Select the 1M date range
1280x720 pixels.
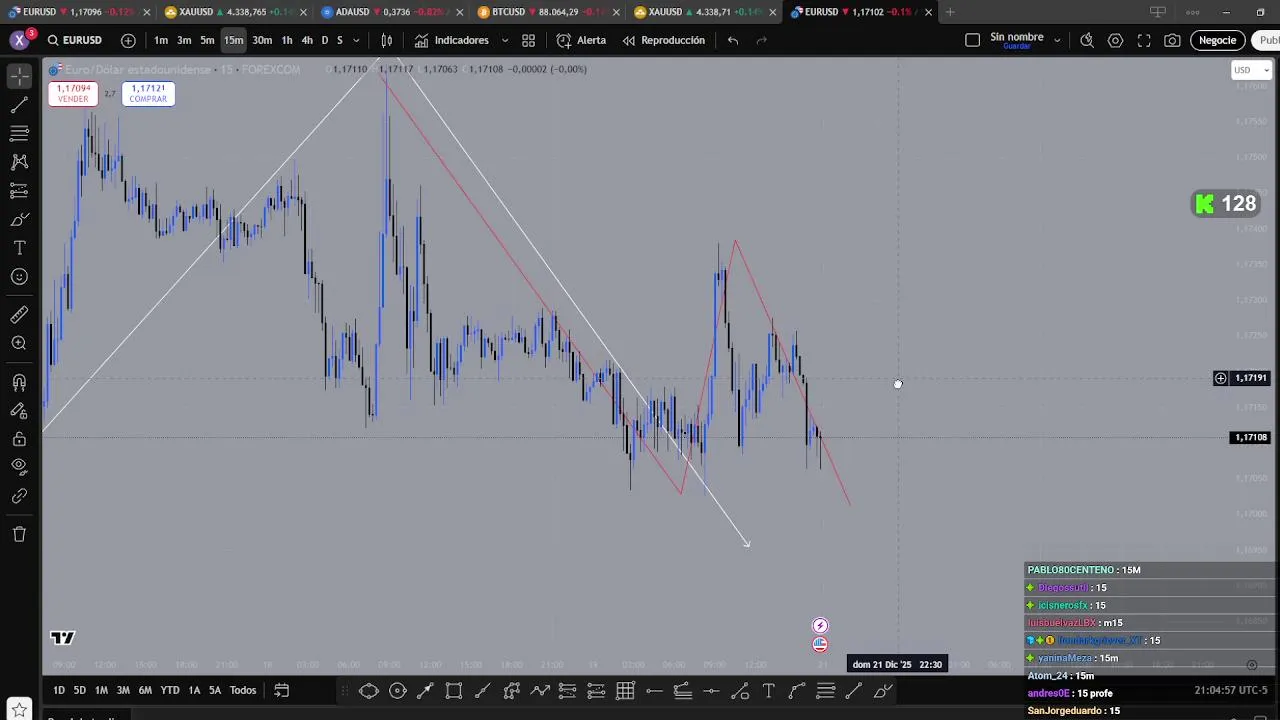[101, 690]
